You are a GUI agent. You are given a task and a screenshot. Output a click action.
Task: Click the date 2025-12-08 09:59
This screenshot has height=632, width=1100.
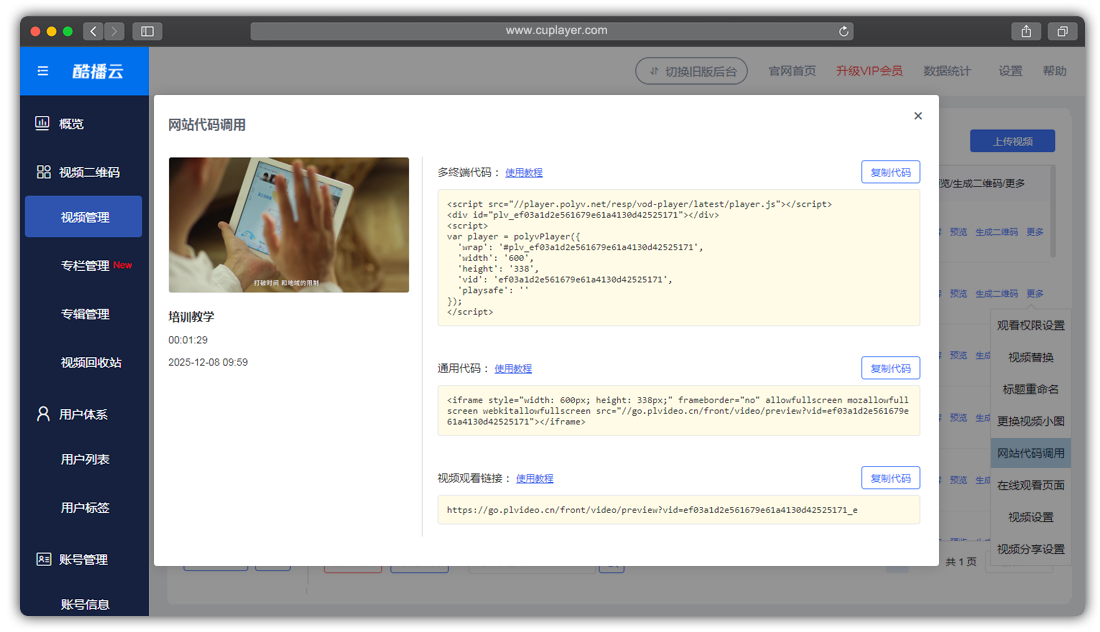[x=208, y=363]
